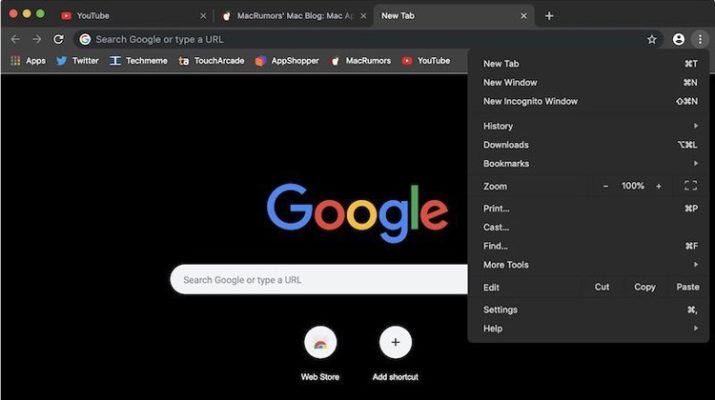This screenshot has width=715, height=400.
Task: Click the back navigation arrow
Action: pos(16,39)
